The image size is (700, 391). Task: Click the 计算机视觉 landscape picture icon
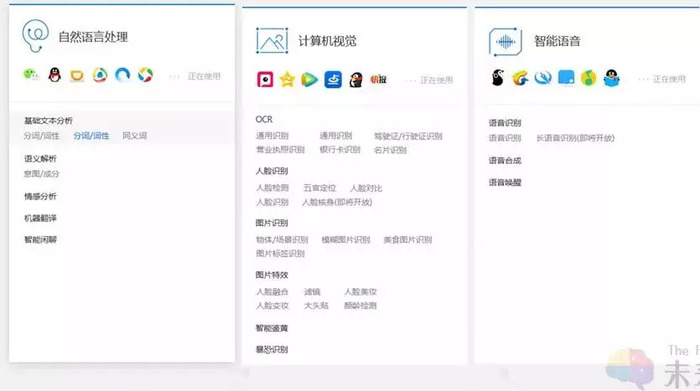[x=272, y=41]
